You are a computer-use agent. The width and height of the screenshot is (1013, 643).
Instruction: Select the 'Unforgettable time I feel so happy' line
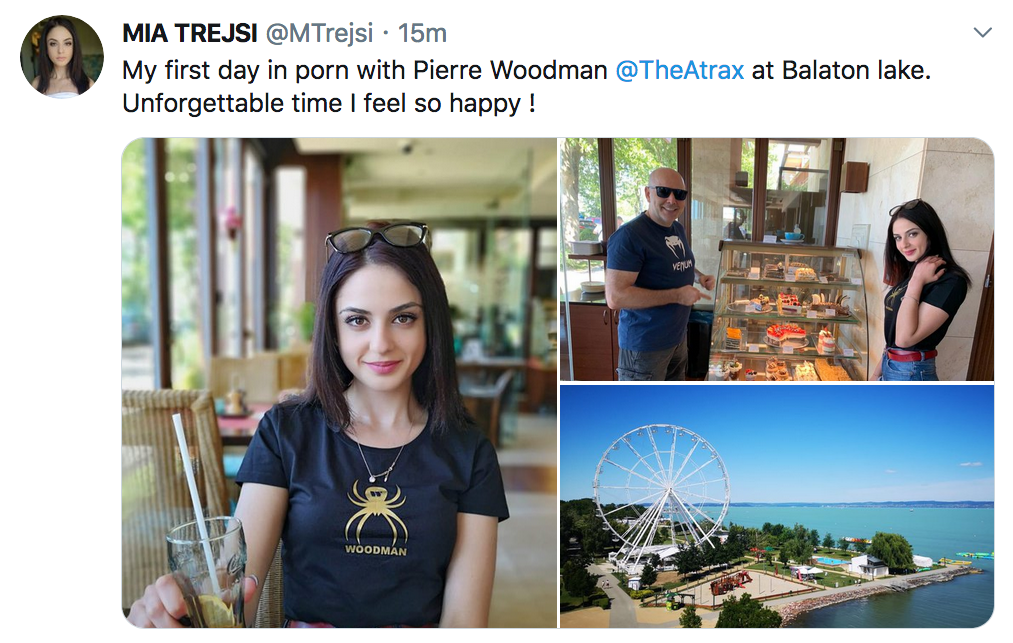pos(328,103)
